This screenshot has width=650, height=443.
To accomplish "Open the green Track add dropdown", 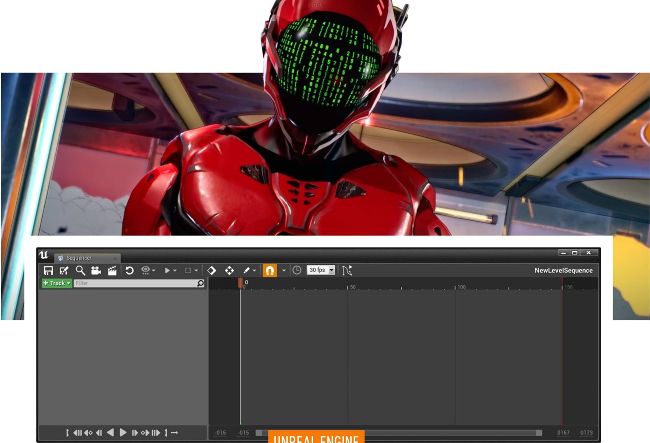I will tap(56, 283).
